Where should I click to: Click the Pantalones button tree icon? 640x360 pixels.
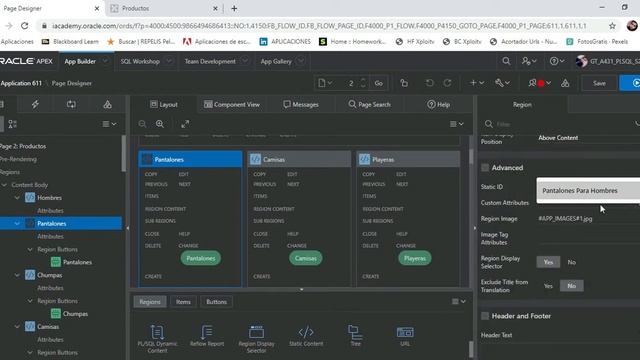(56, 262)
